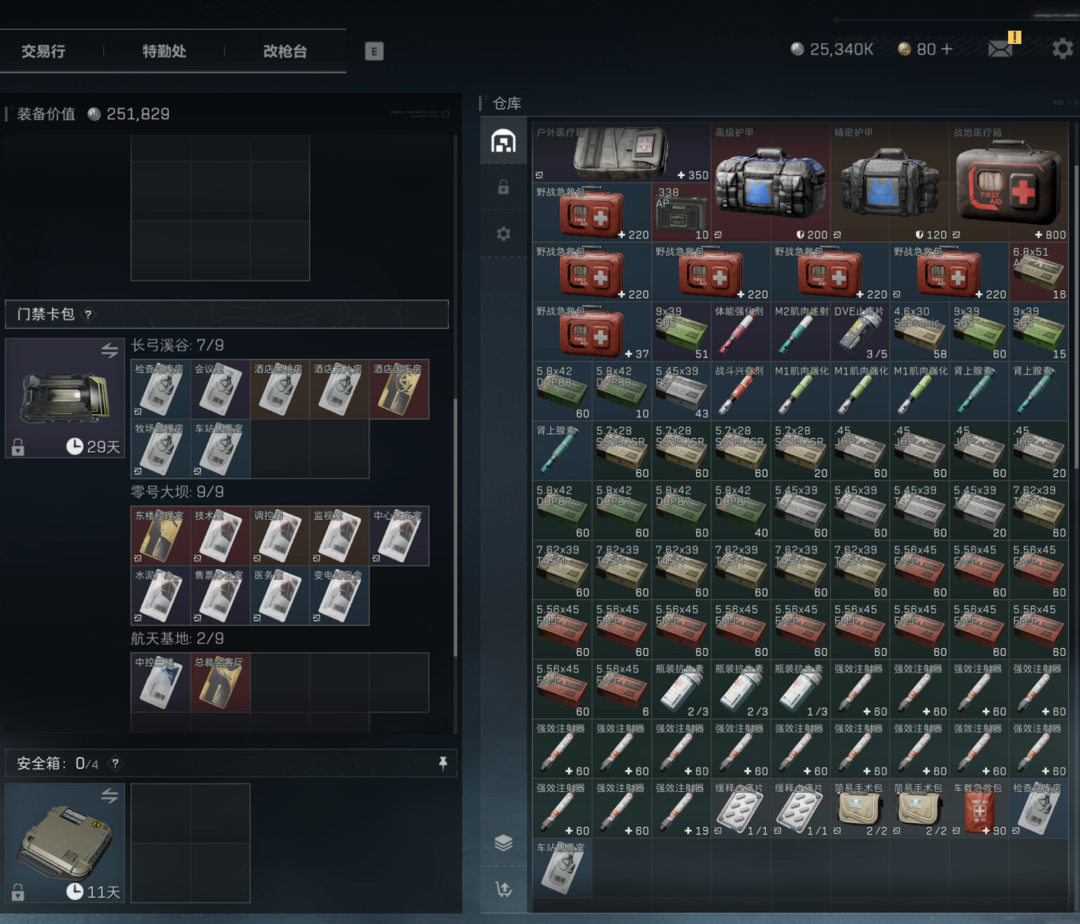
Task: Toggle the pin on the 安全箱 header
Action: pyautogui.click(x=443, y=763)
